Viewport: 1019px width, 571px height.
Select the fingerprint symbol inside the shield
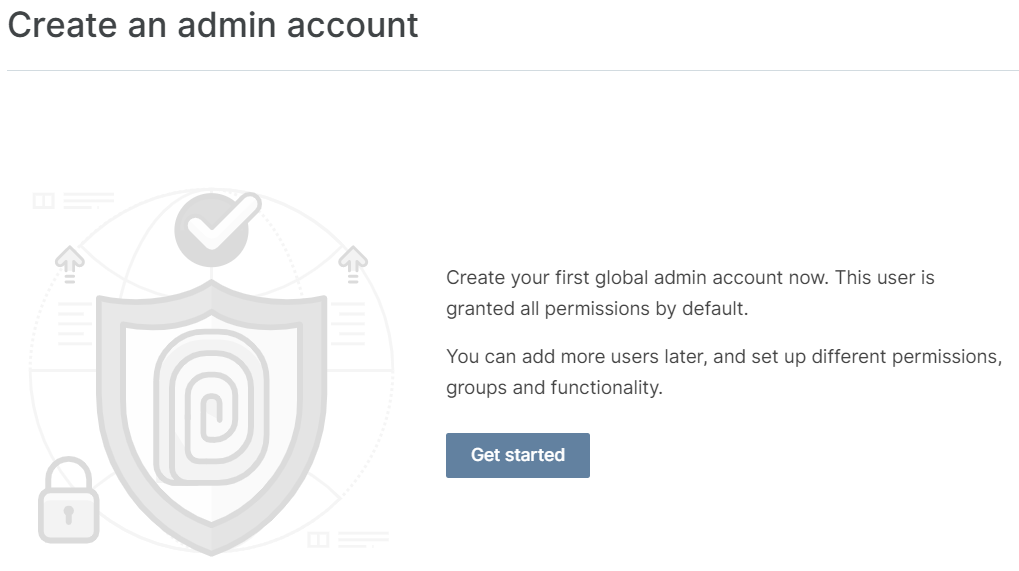point(211,407)
